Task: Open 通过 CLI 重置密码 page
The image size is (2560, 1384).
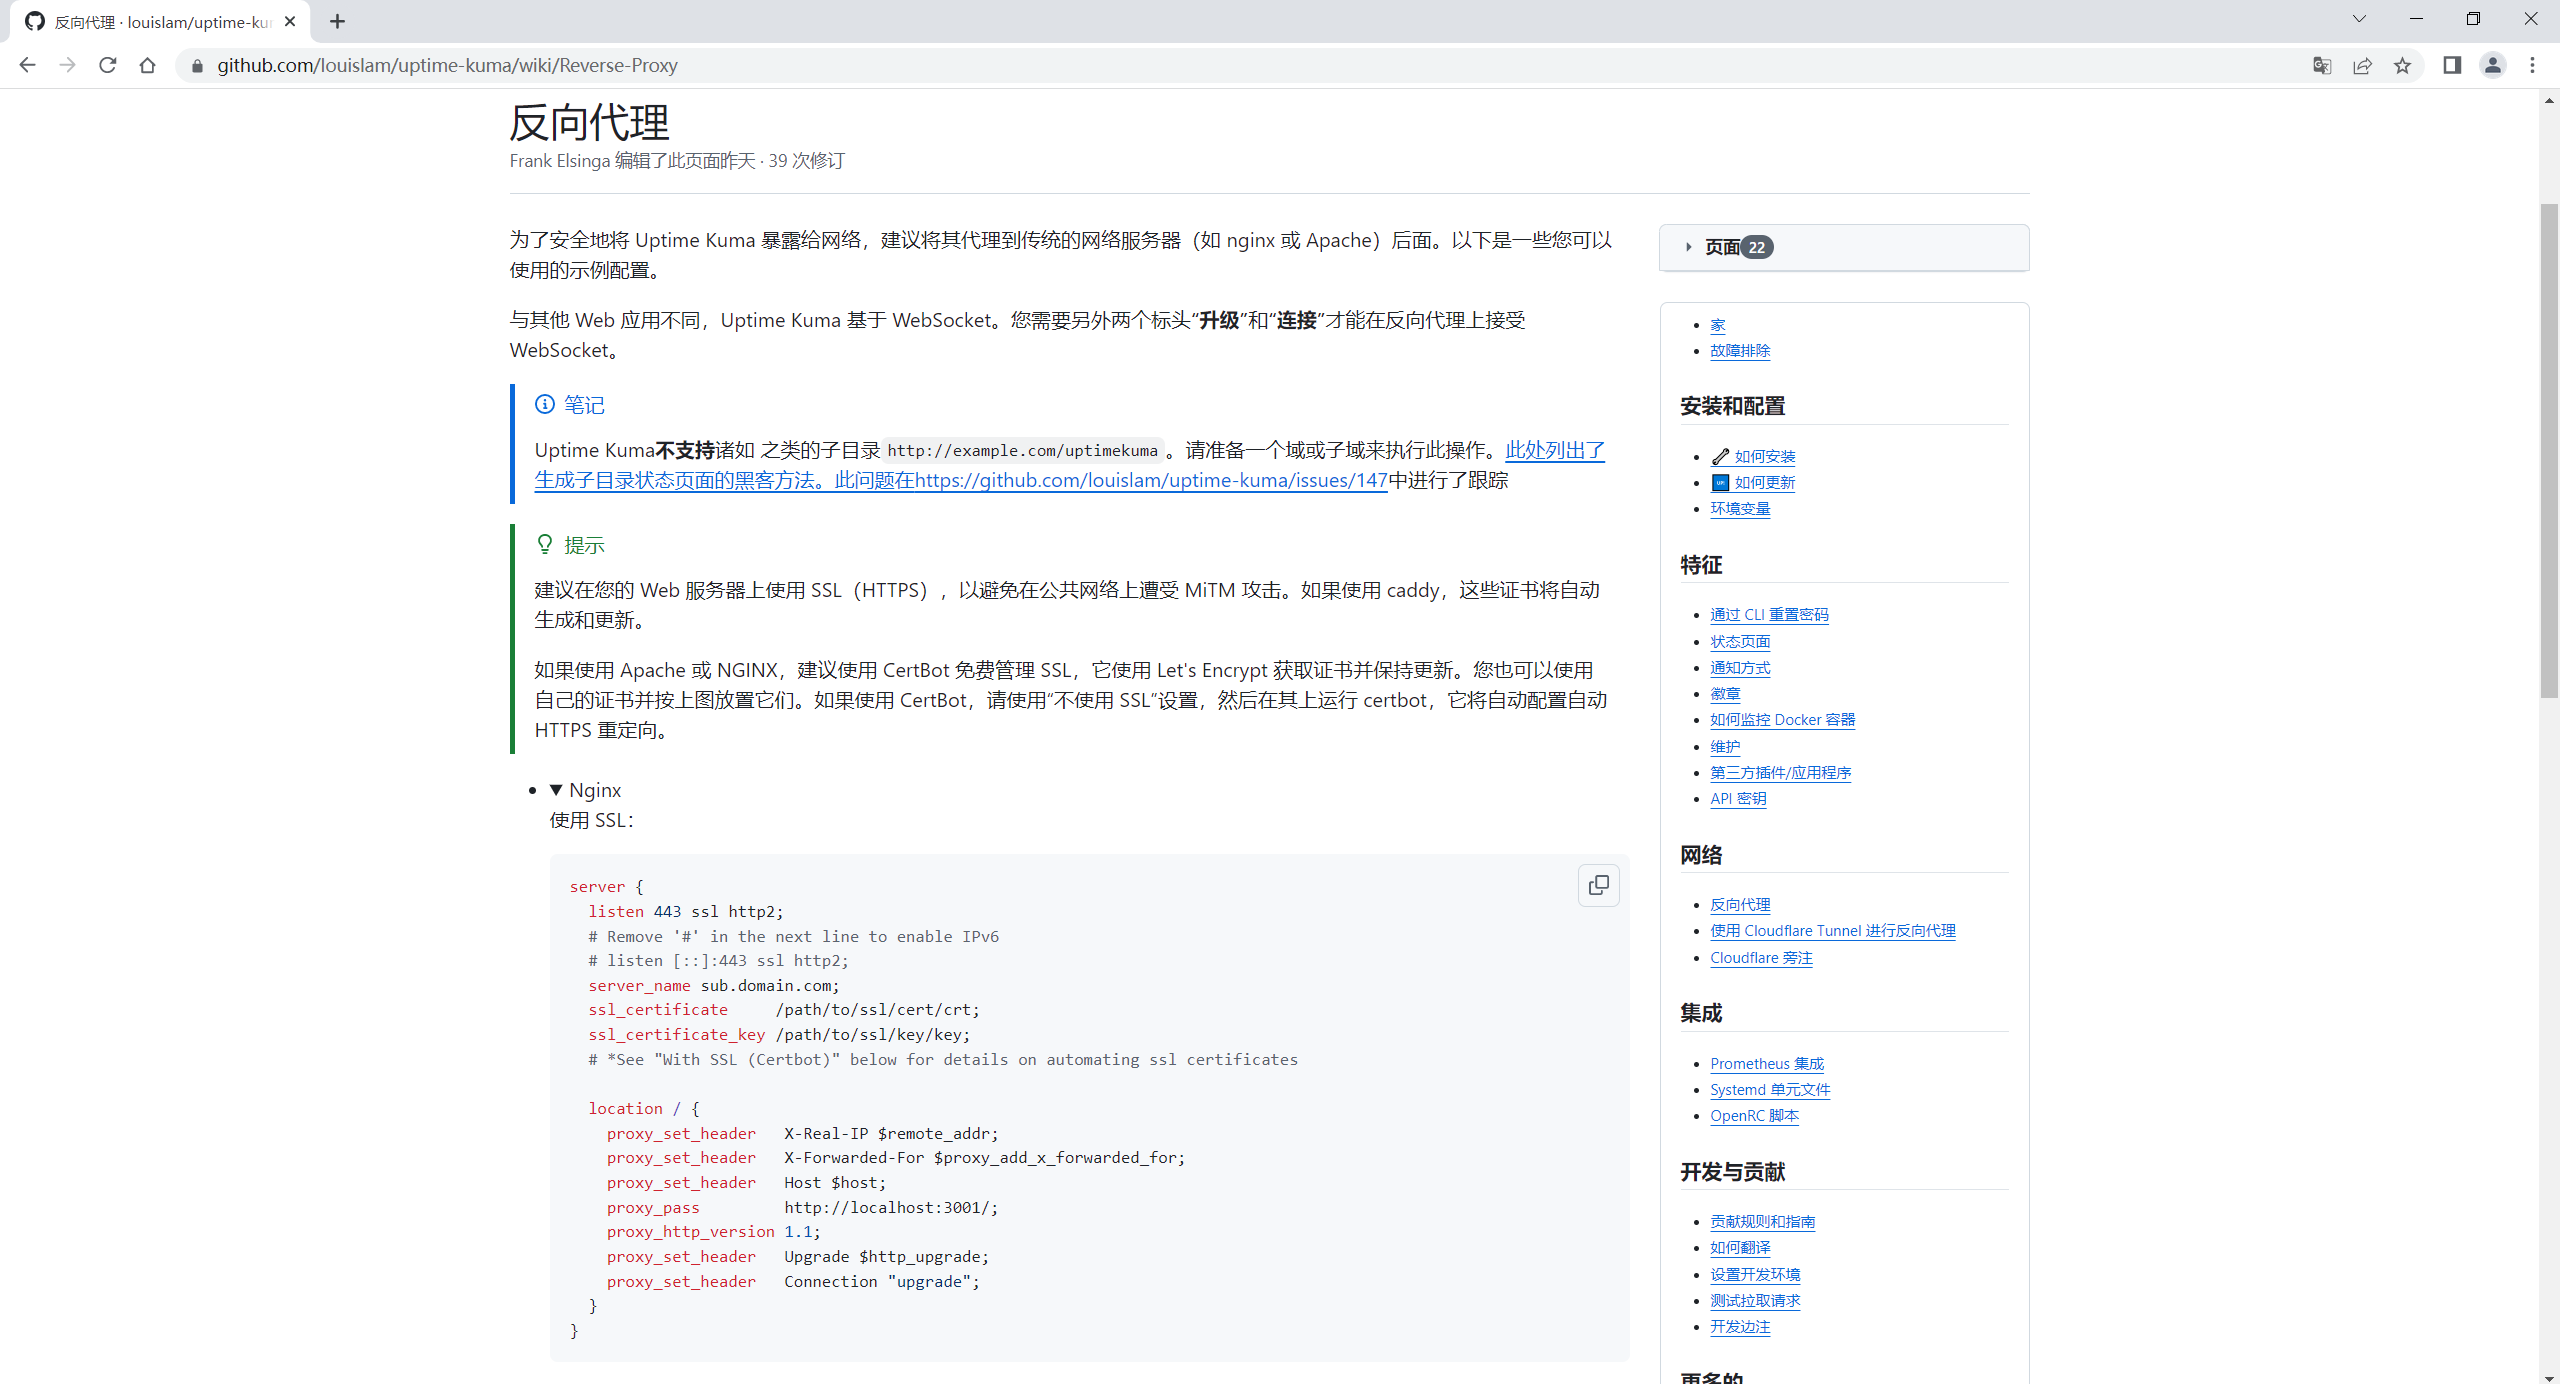Action: pos(1769,615)
